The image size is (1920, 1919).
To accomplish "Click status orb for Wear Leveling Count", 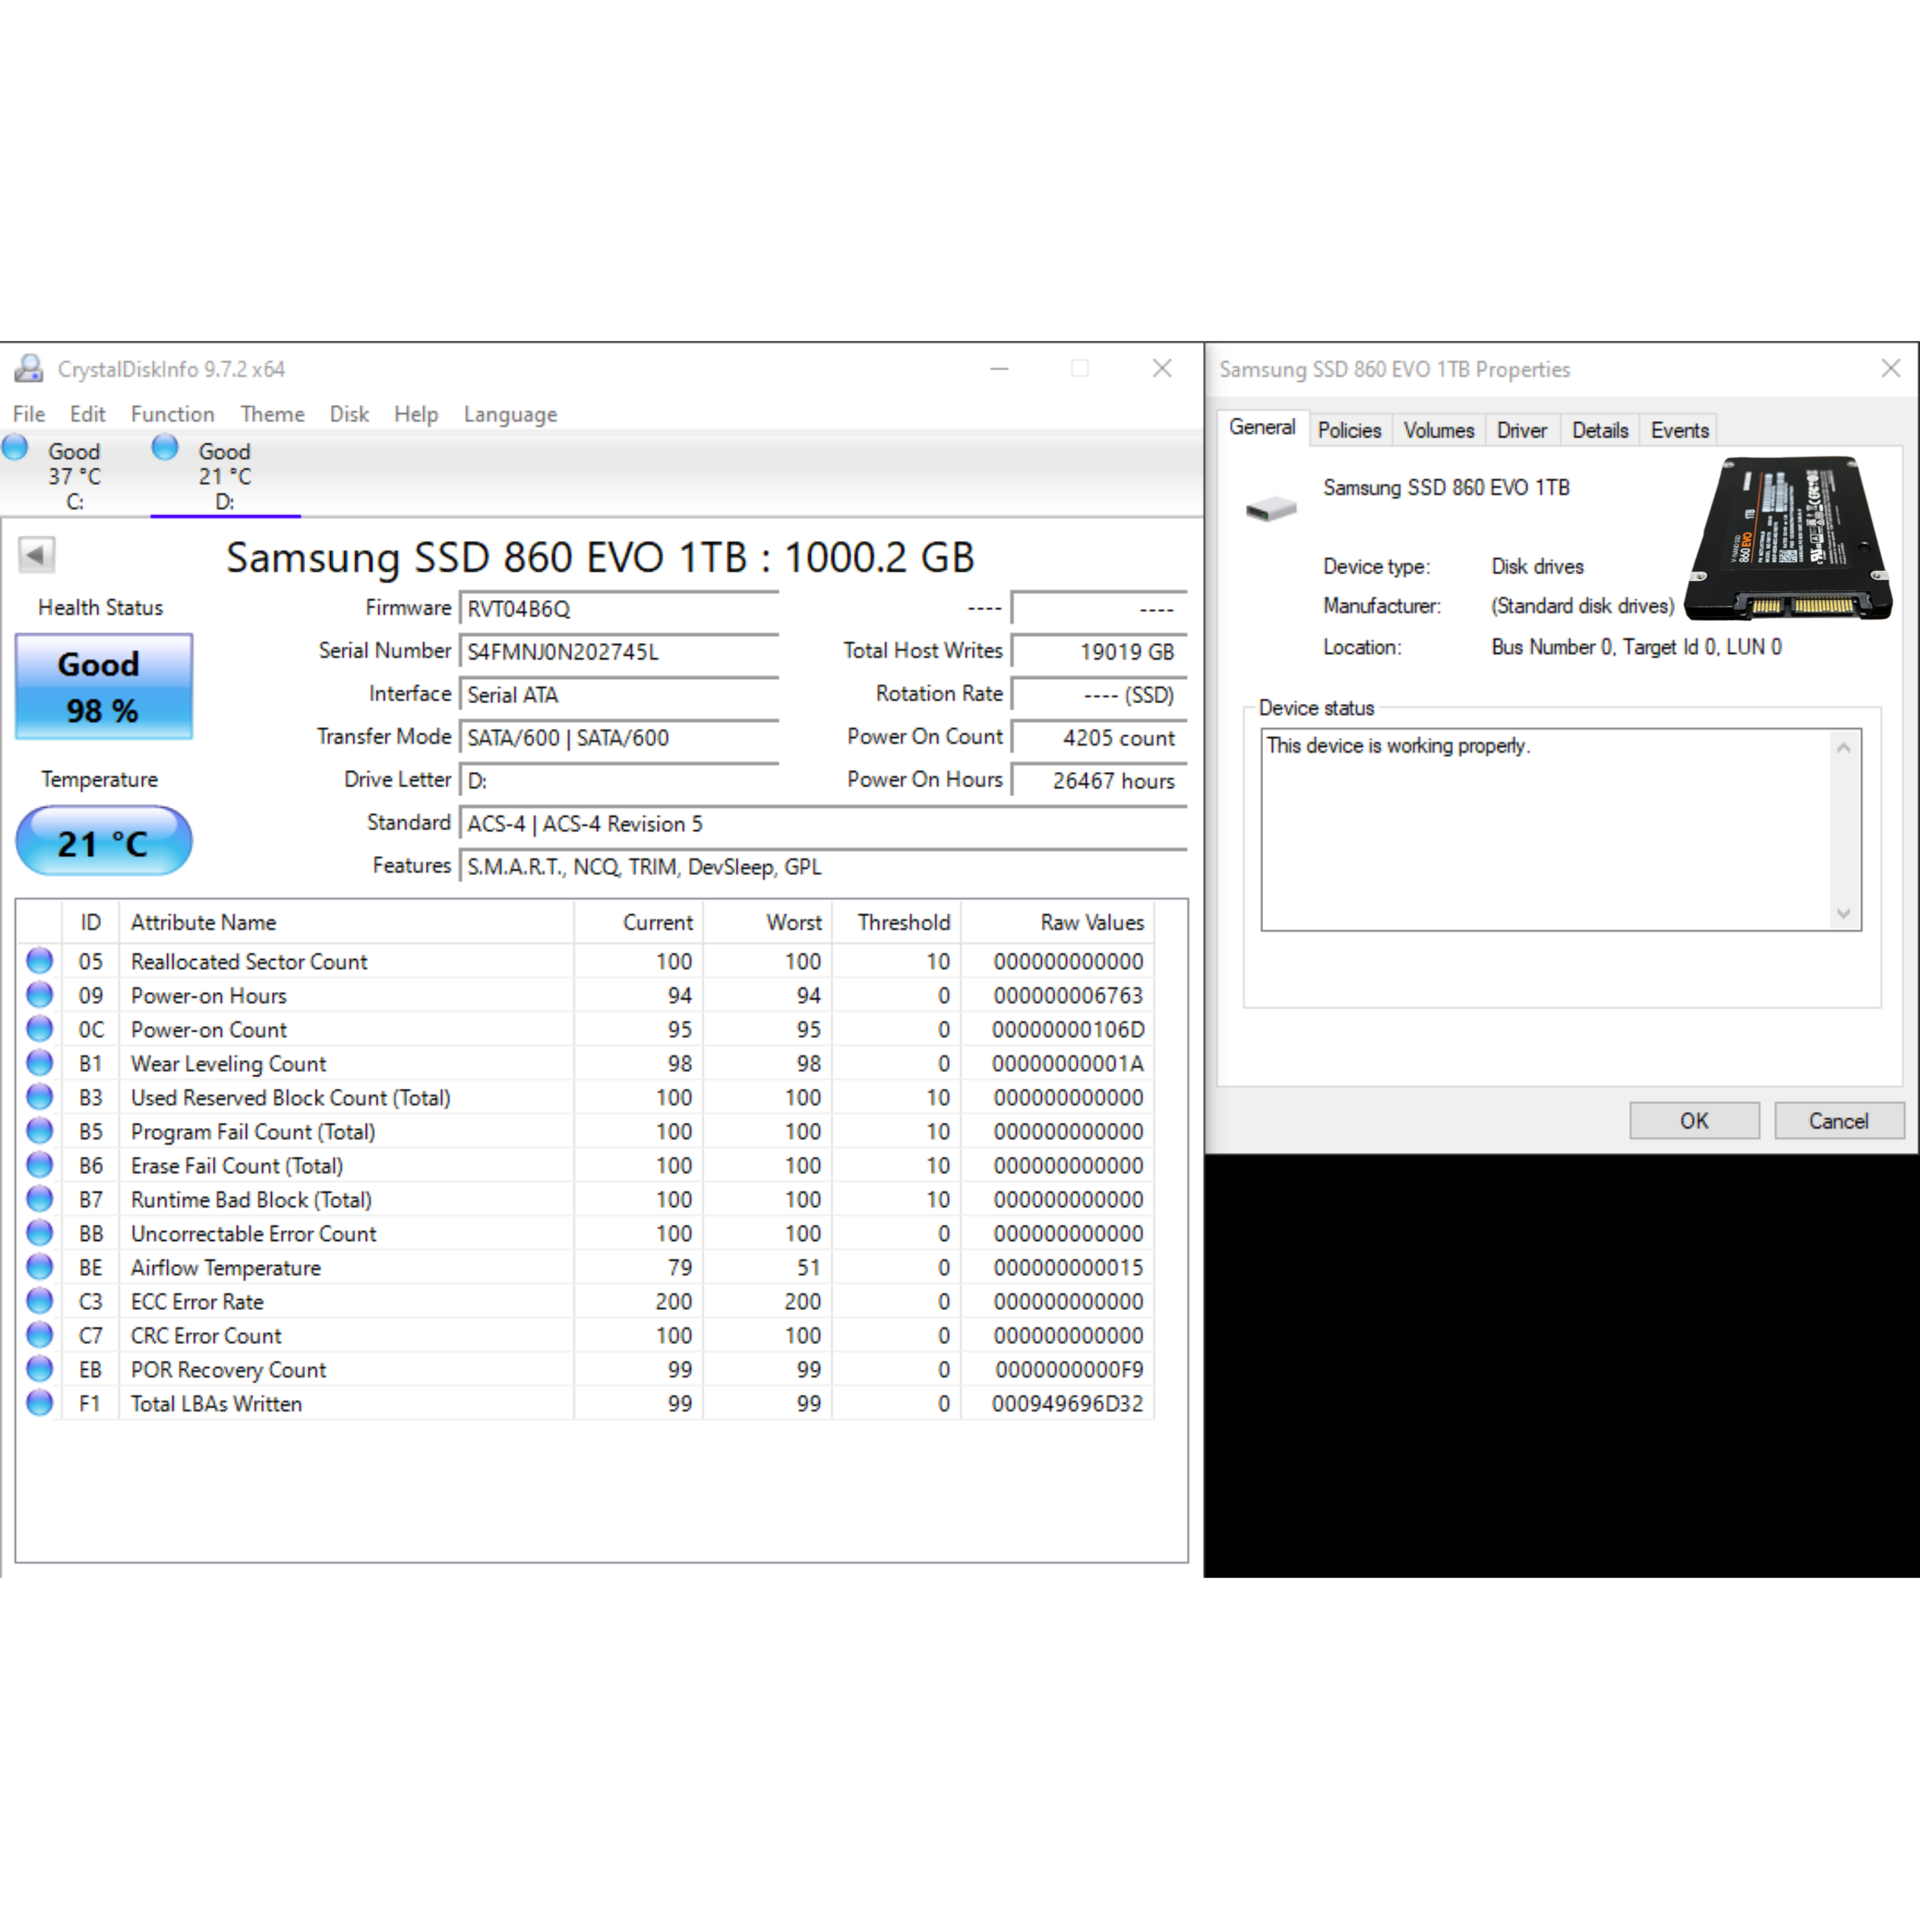I will point(40,1063).
